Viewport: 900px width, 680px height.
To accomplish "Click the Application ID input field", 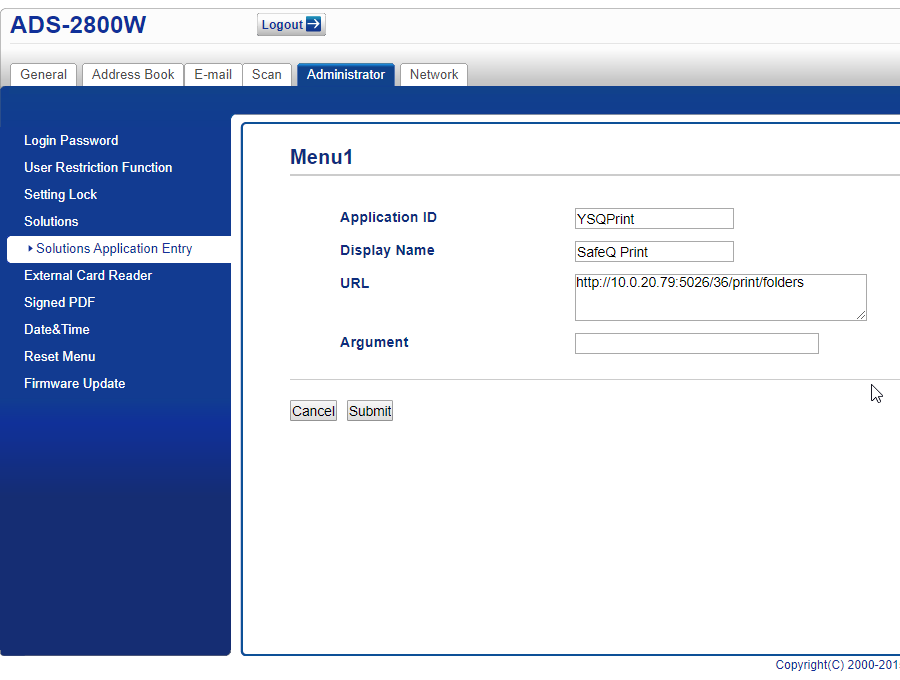I will (x=654, y=219).
